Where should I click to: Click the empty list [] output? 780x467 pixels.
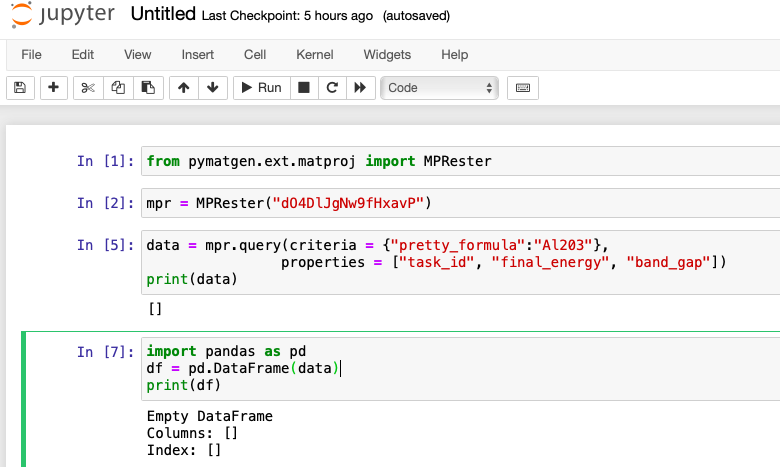[155, 309]
